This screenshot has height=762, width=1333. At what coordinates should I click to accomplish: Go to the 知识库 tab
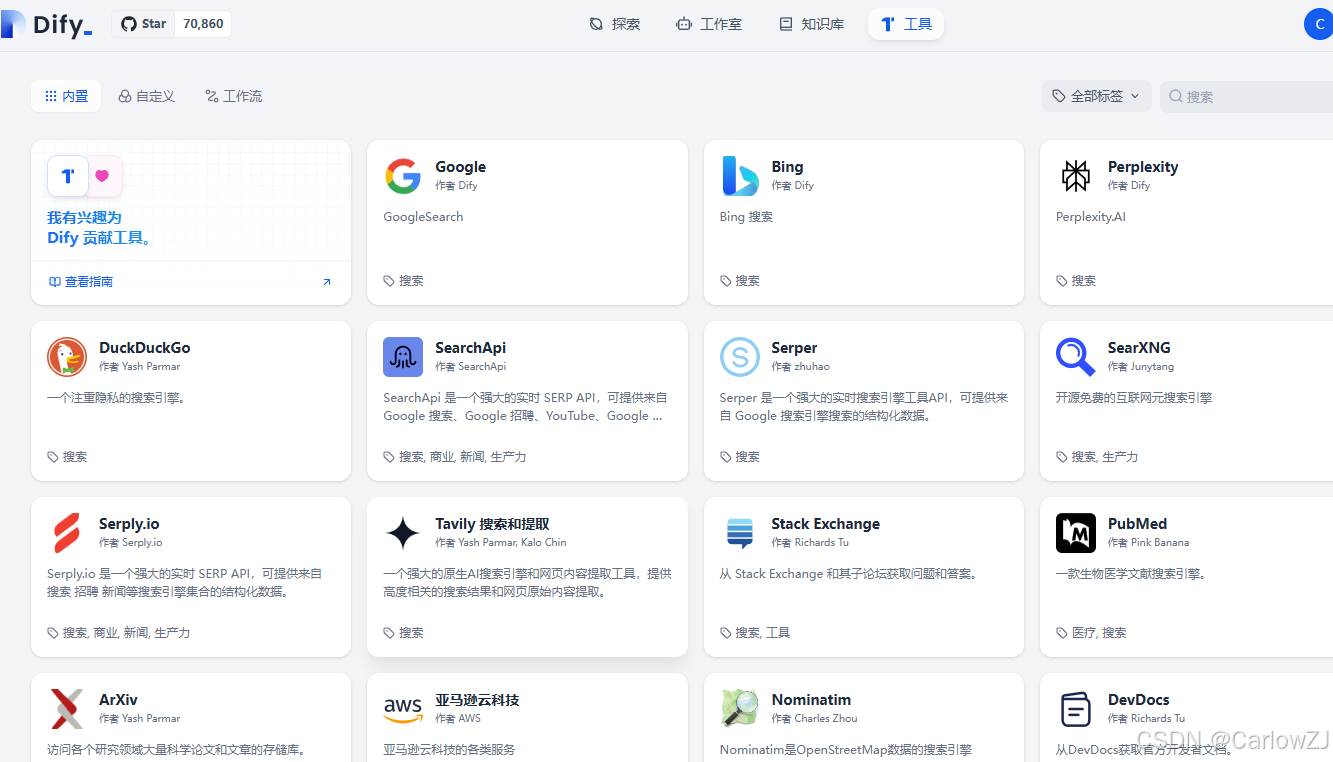(x=811, y=24)
